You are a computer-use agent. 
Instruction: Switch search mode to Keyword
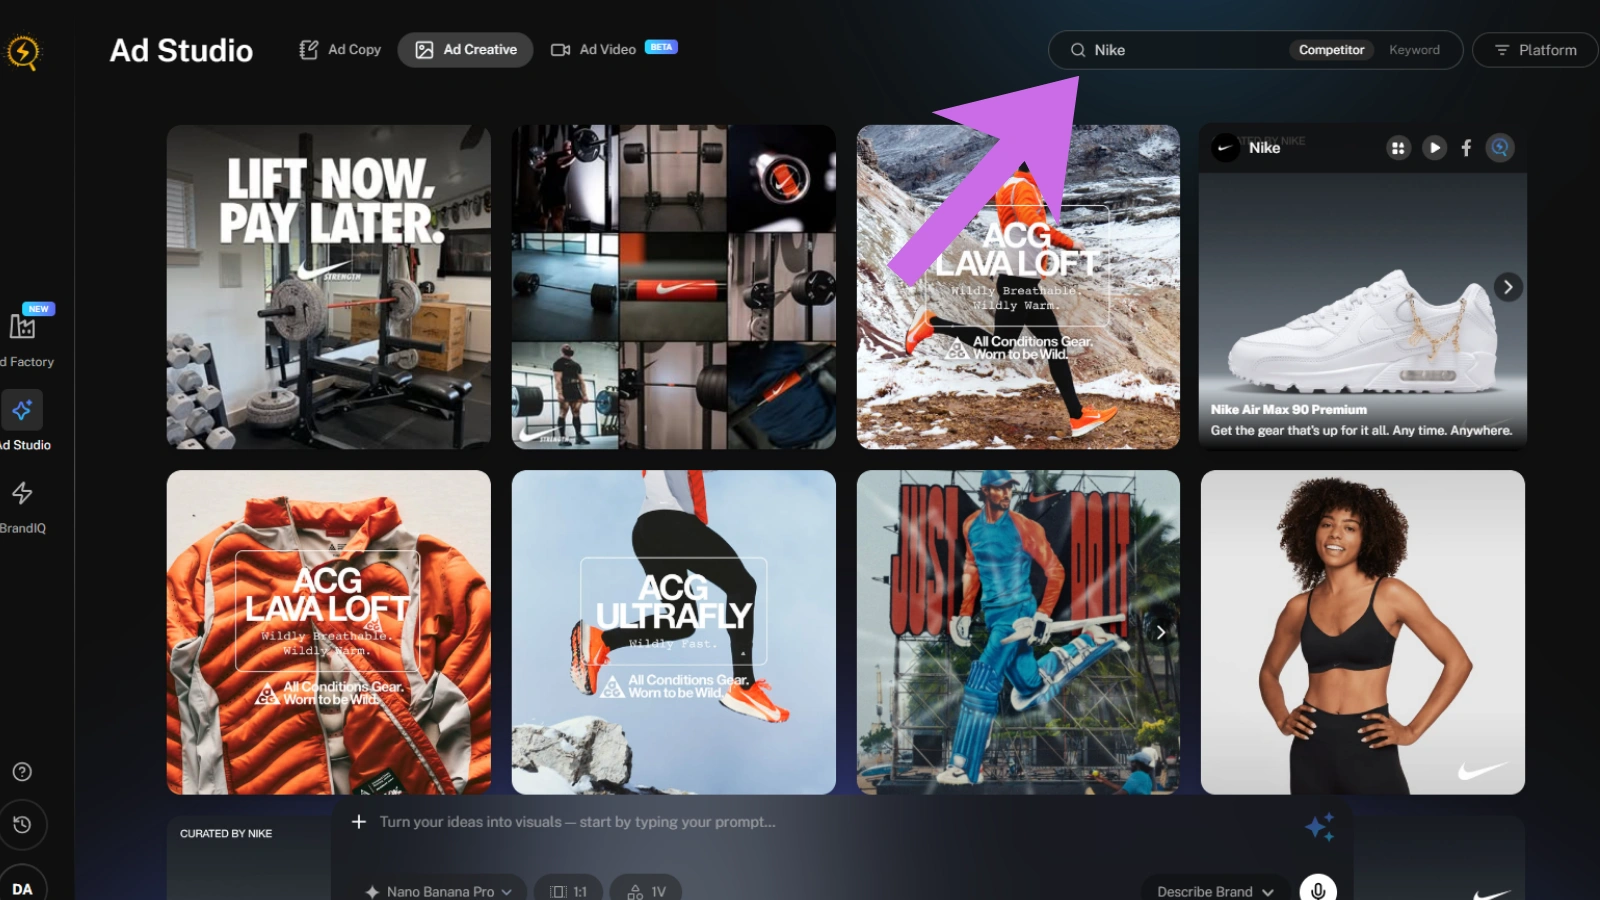click(x=1414, y=50)
